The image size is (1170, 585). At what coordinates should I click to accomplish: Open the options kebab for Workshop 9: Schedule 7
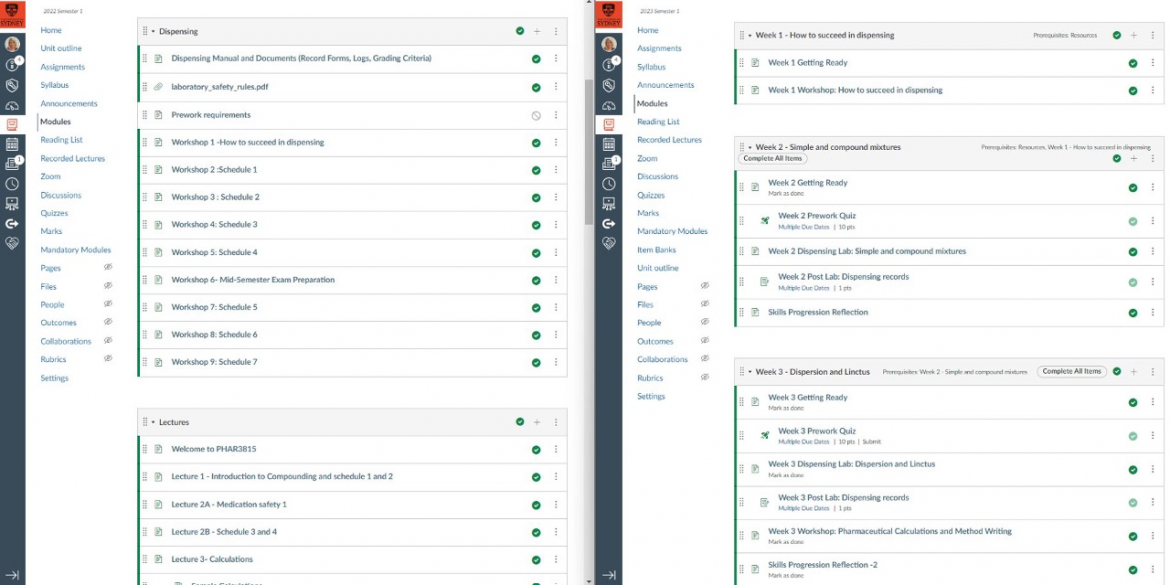click(556, 362)
